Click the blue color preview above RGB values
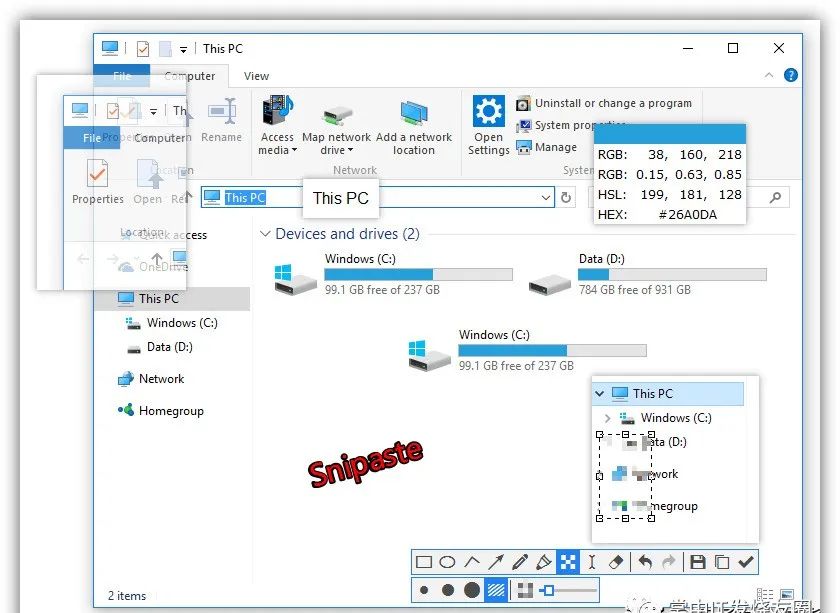This screenshot has height=613, width=840. point(670,134)
